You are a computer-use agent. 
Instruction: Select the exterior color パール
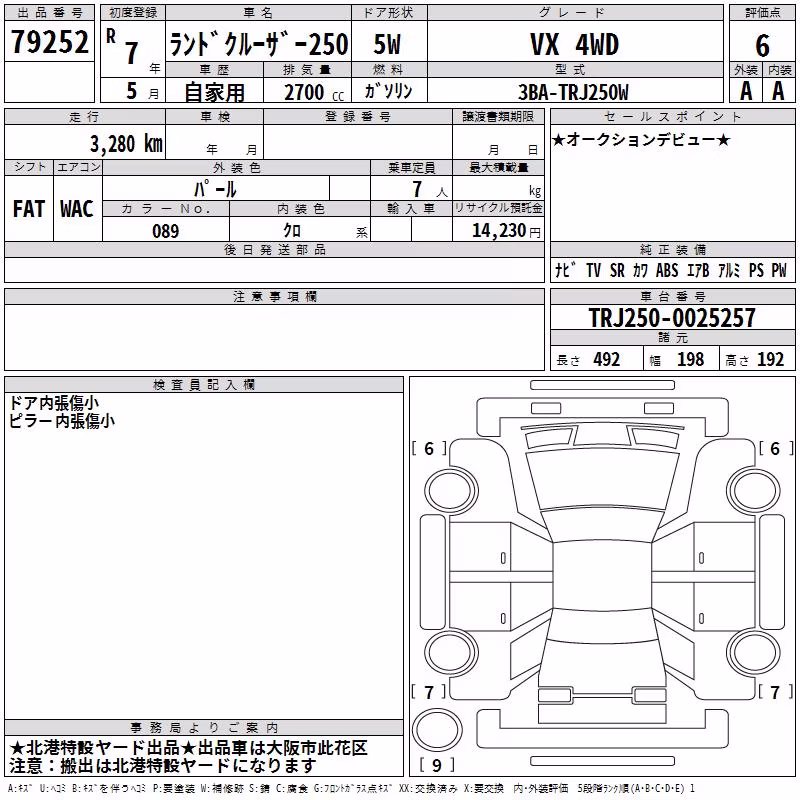tap(215, 189)
